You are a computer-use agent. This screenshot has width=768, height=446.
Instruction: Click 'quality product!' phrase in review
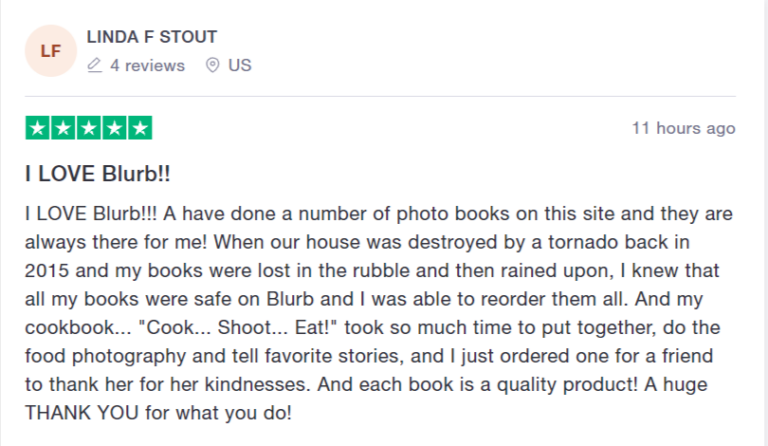(567, 385)
